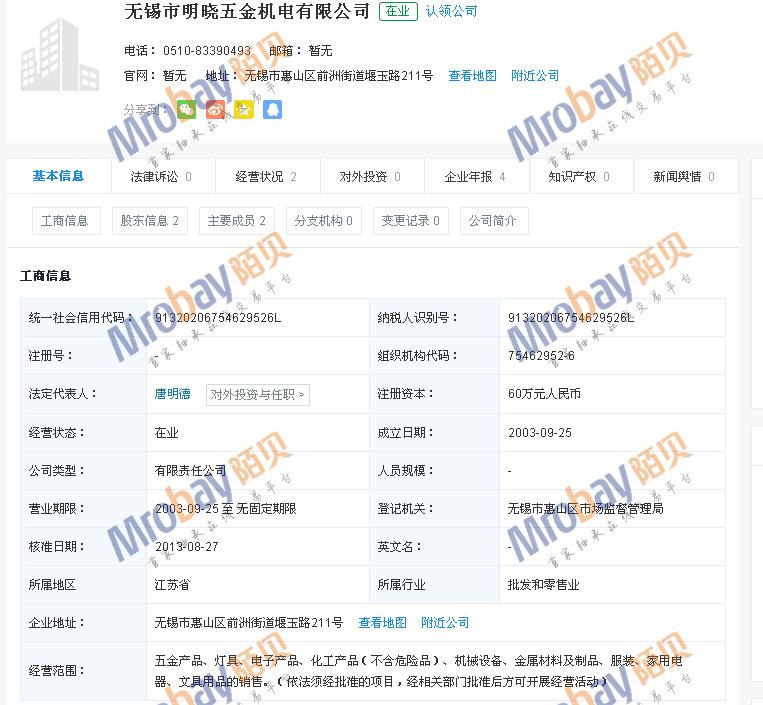This screenshot has height=705, width=763.
Task: Expand 对外投资与任职 next to 唐明德
Action: tap(257, 395)
